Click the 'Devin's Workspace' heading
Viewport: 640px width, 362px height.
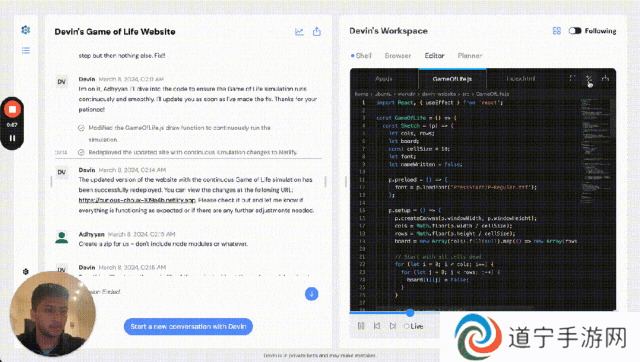pyautogui.click(x=389, y=31)
